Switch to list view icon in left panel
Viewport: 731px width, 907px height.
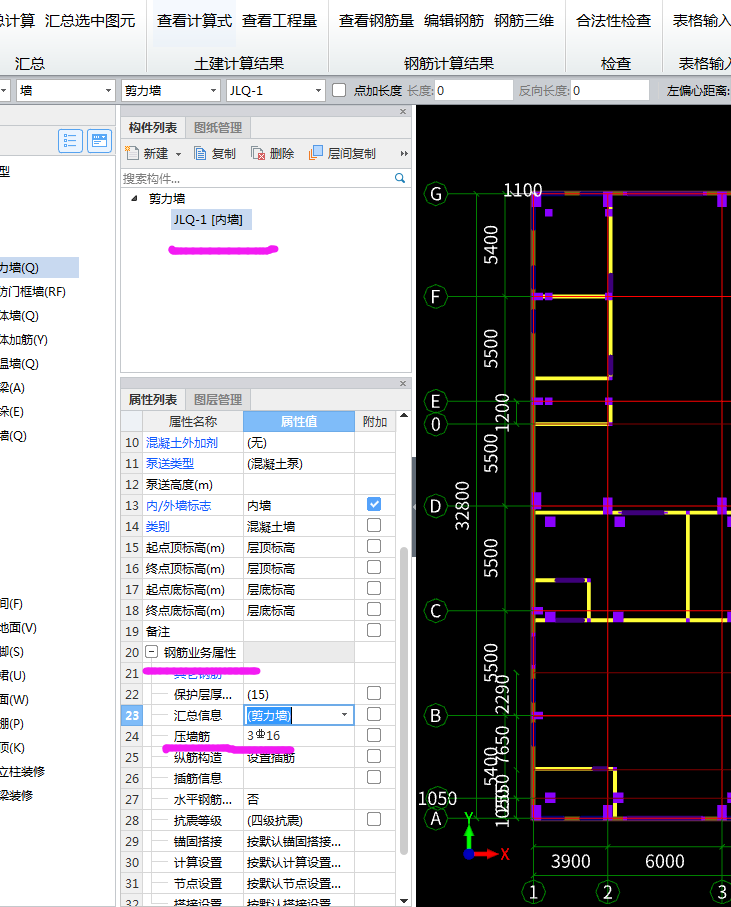tap(70, 141)
